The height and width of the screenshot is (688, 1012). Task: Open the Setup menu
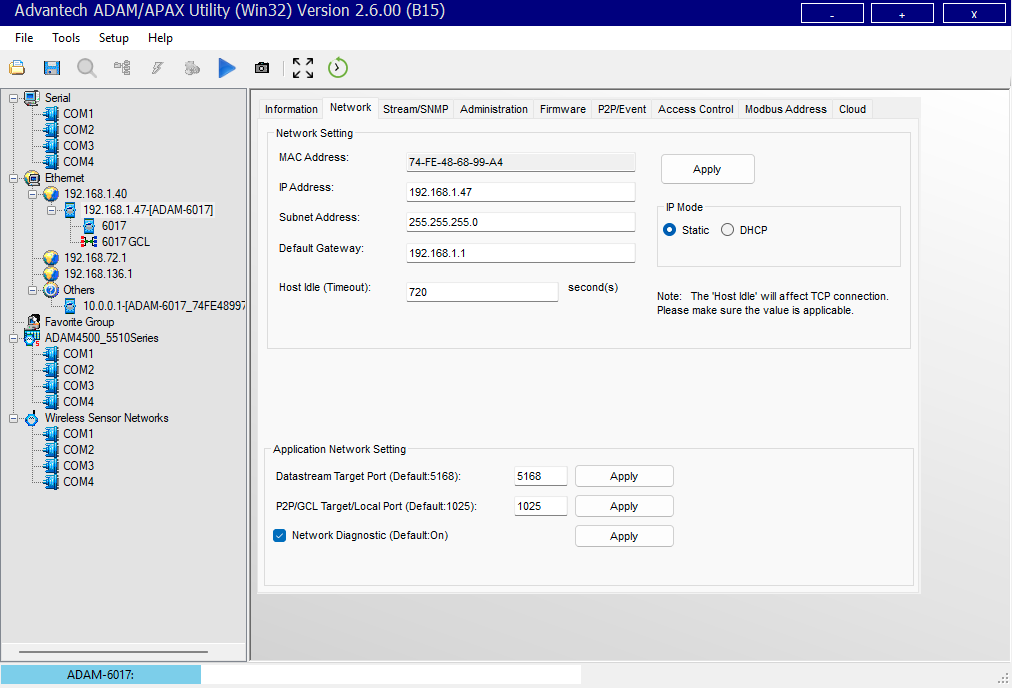114,38
